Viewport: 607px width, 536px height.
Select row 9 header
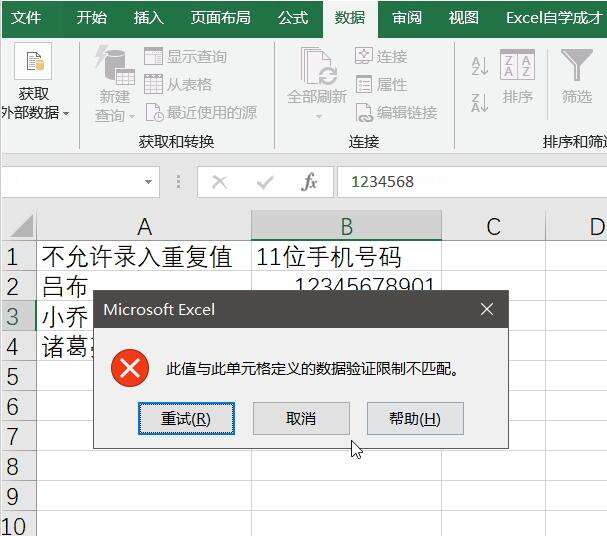pyautogui.click(x=19, y=496)
